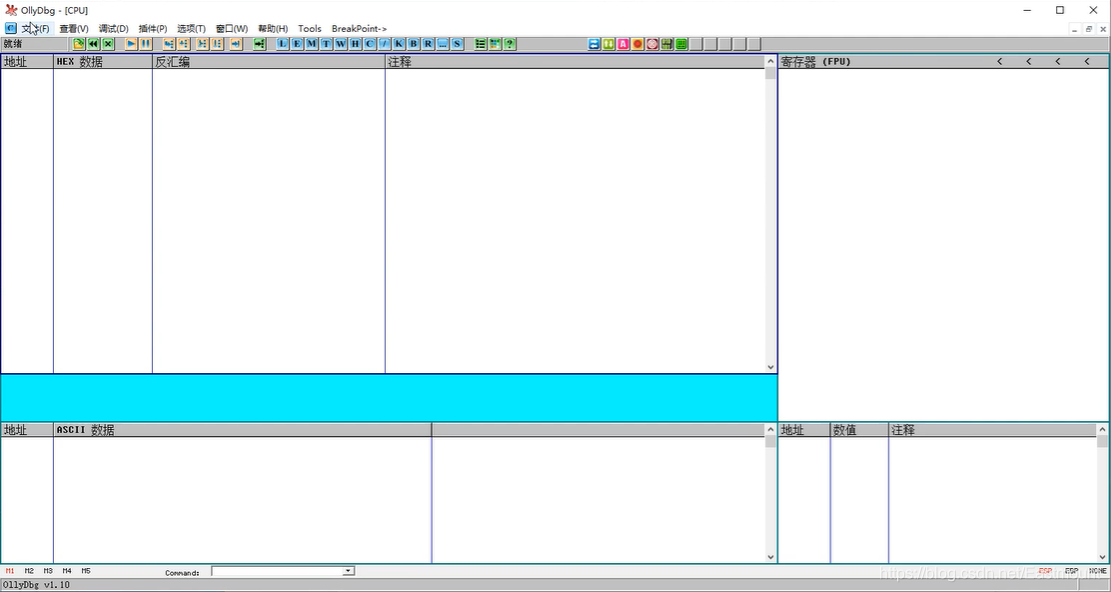Open the 文件(F) menu
The width and height of the screenshot is (1111, 592).
(x=35, y=28)
